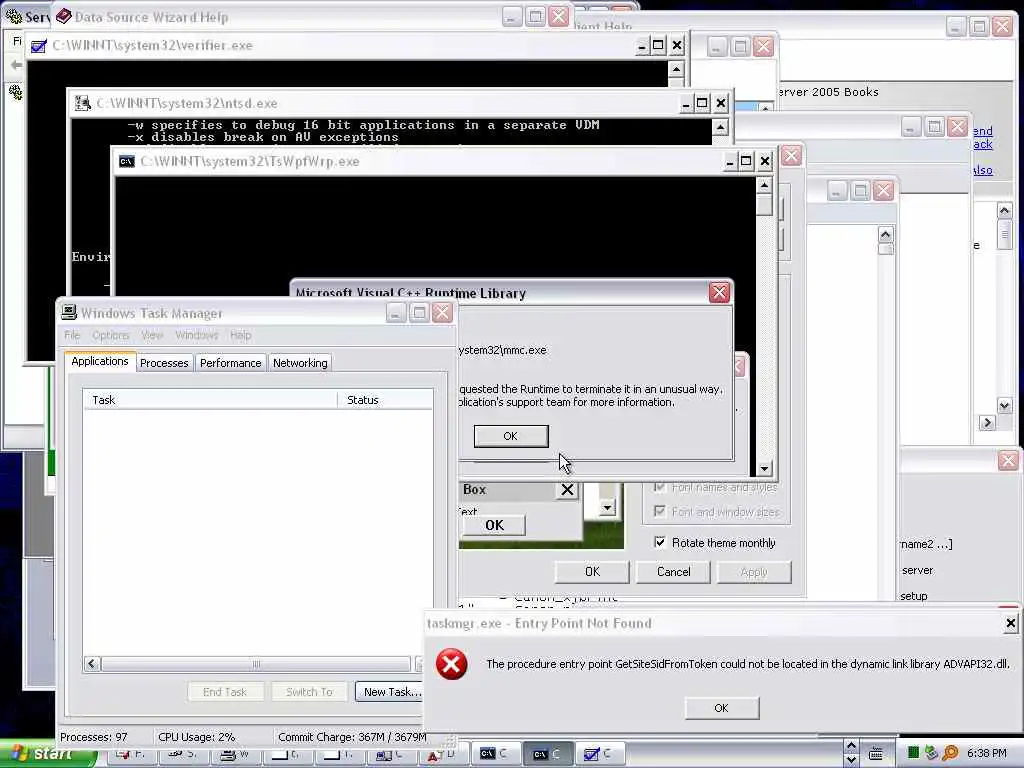Click the Processes: 97 status text
The height and width of the screenshot is (768, 1024).
93,737
